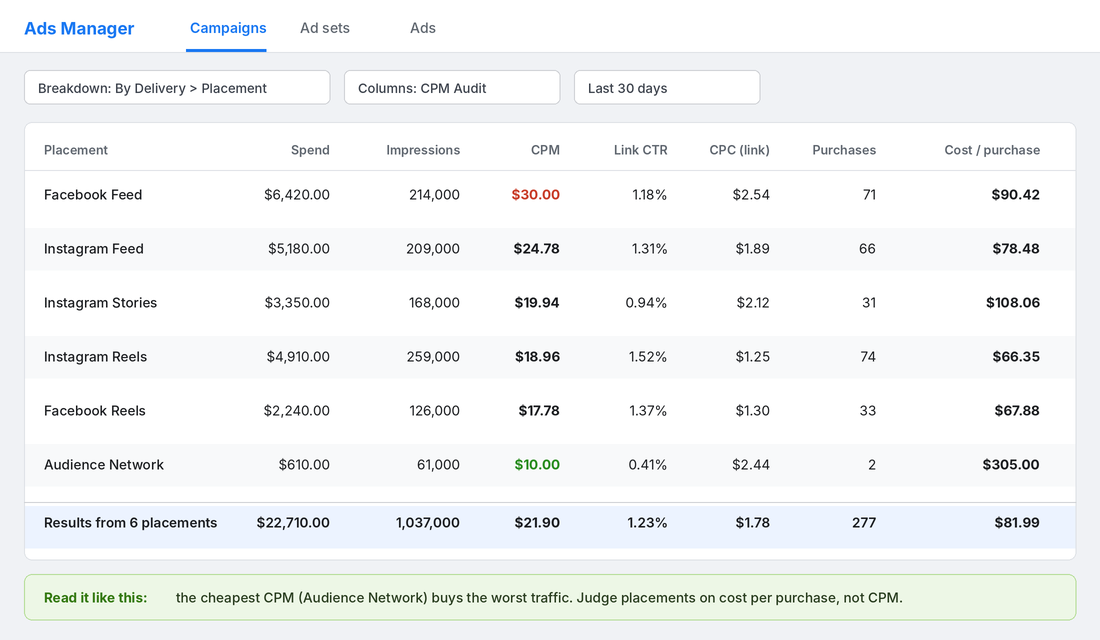This screenshot has width=1100, height=640.
Task: Select the Instagram Stories placement row
Action: point(550,303)
